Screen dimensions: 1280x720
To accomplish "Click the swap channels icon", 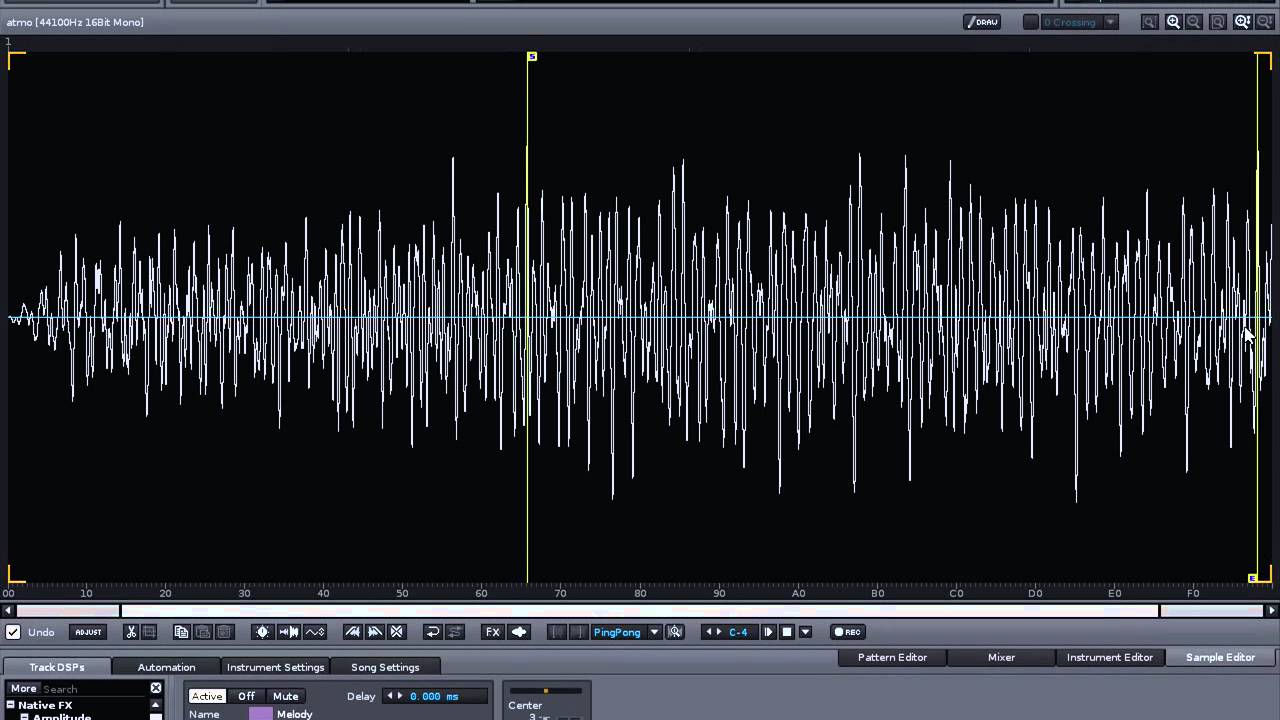I will tap(455, 632).
